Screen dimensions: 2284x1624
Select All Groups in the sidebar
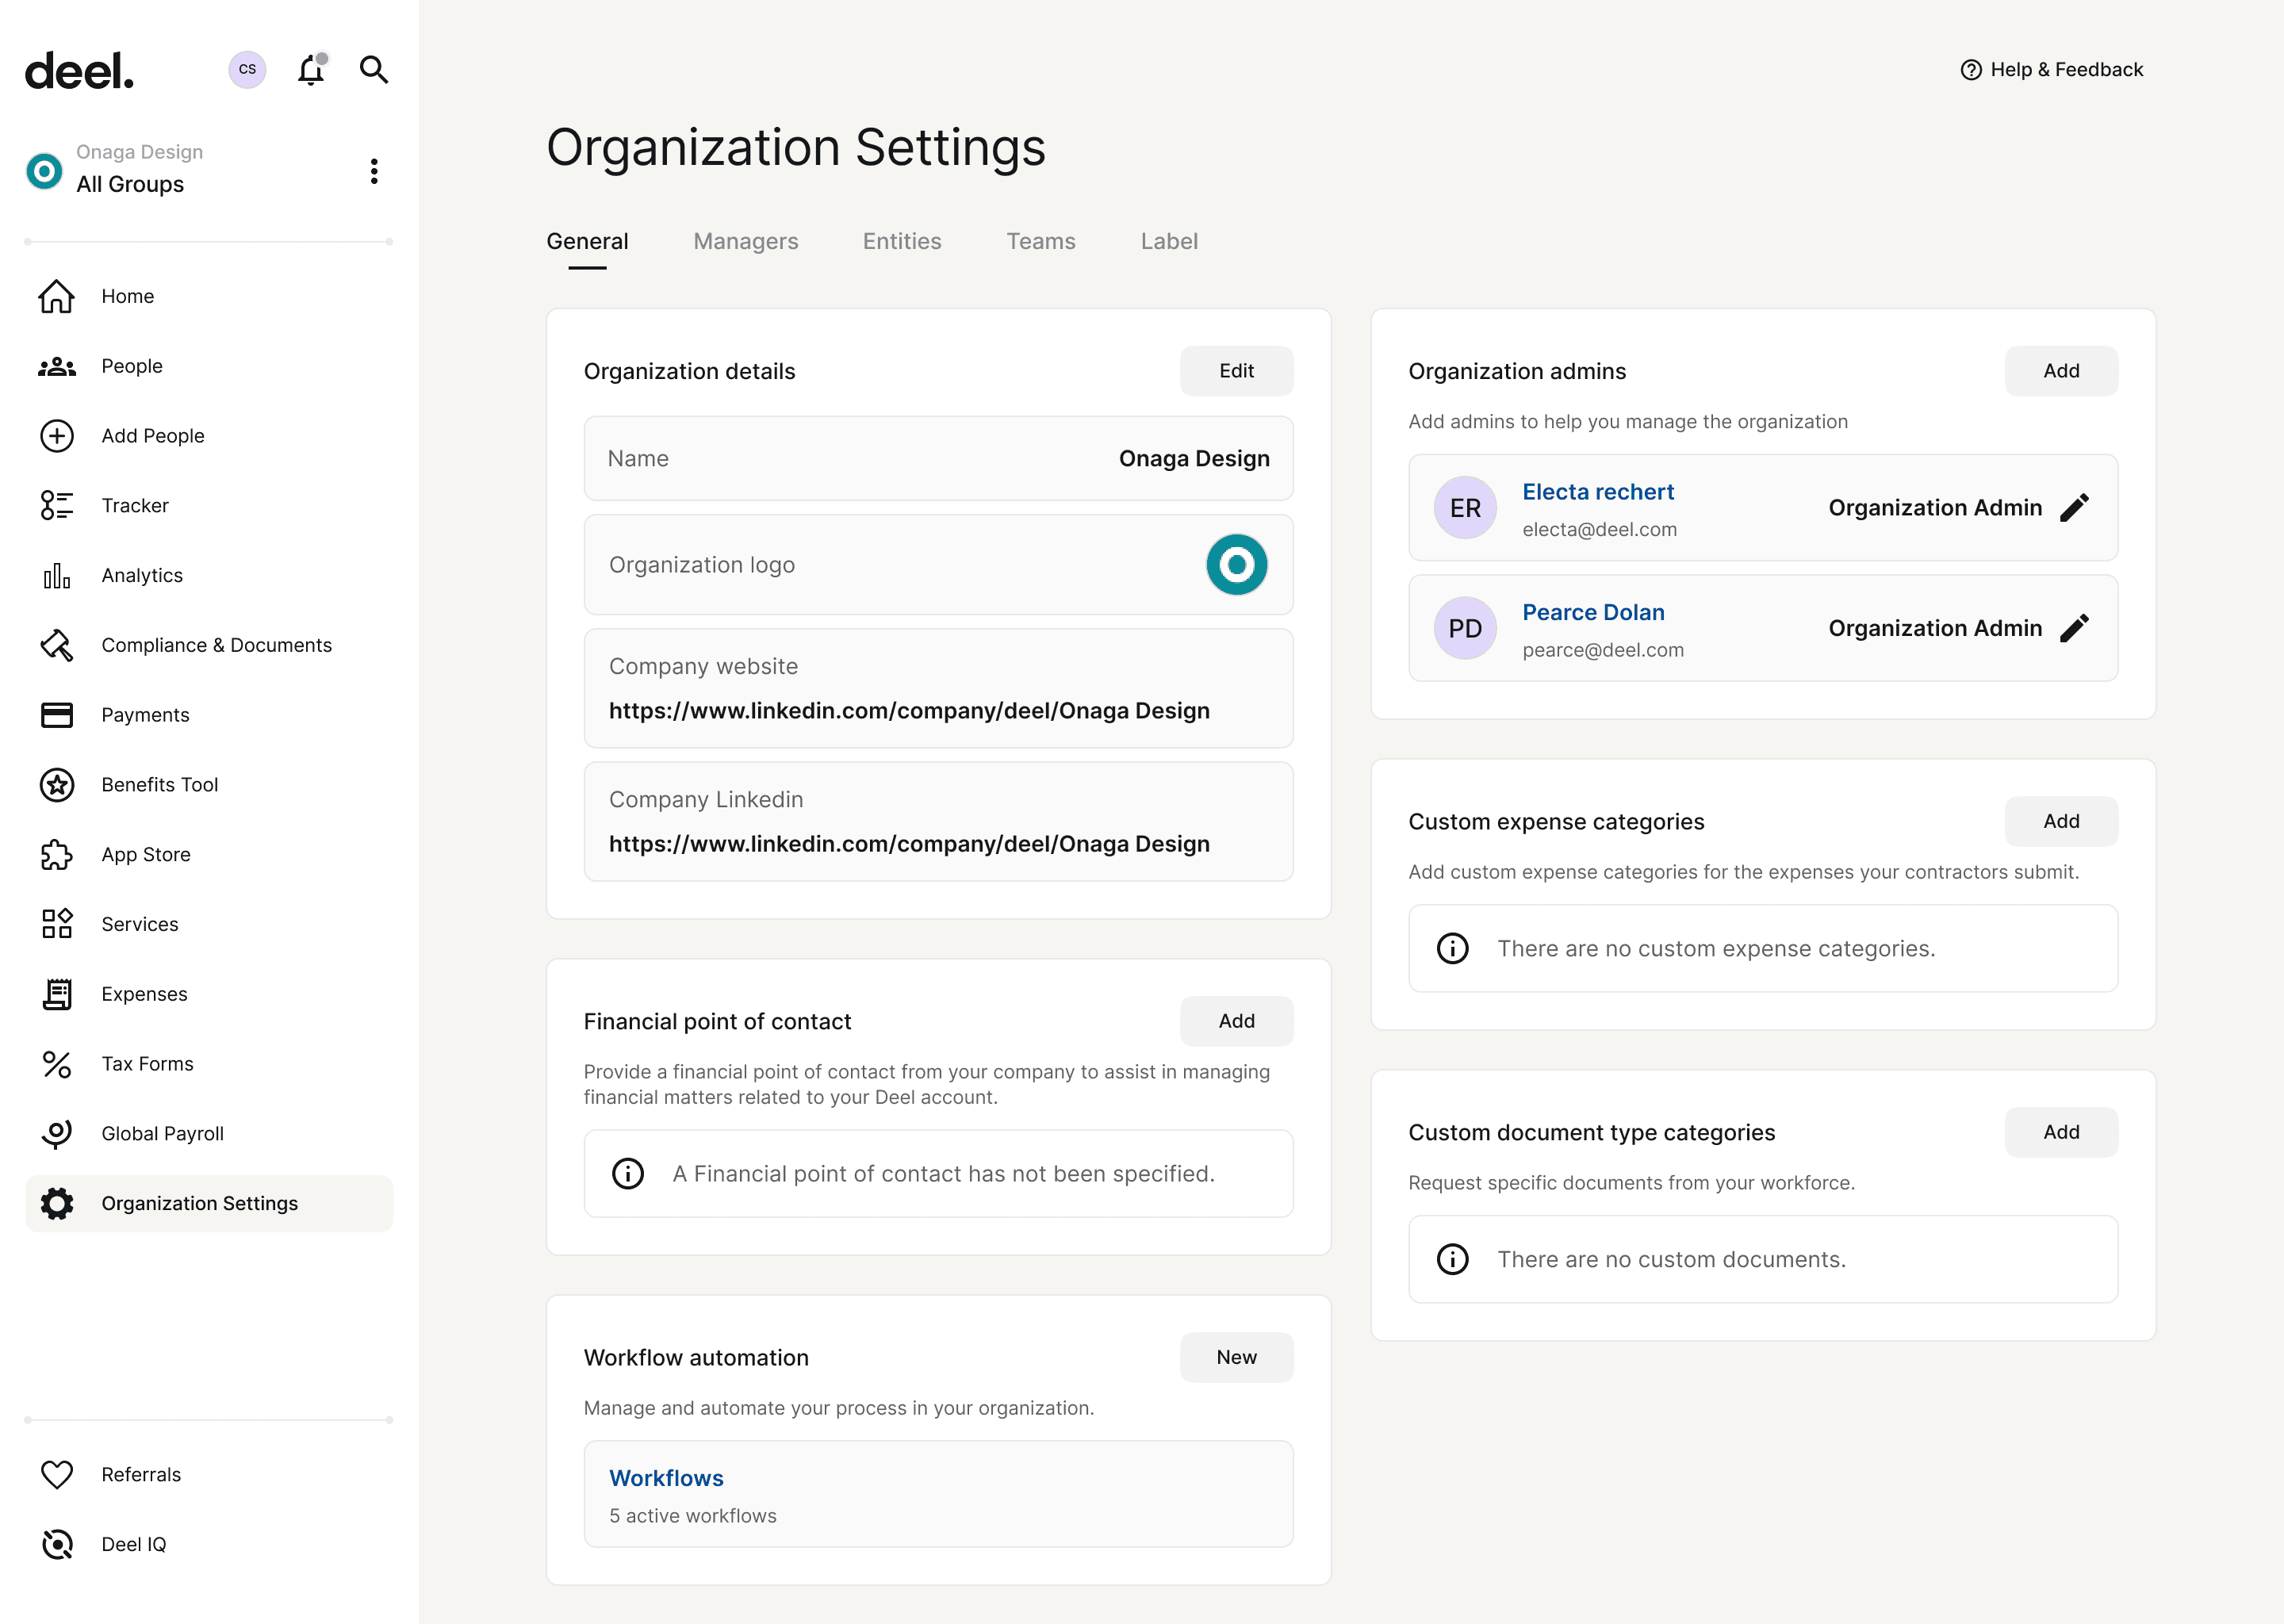tap(130, 185)
